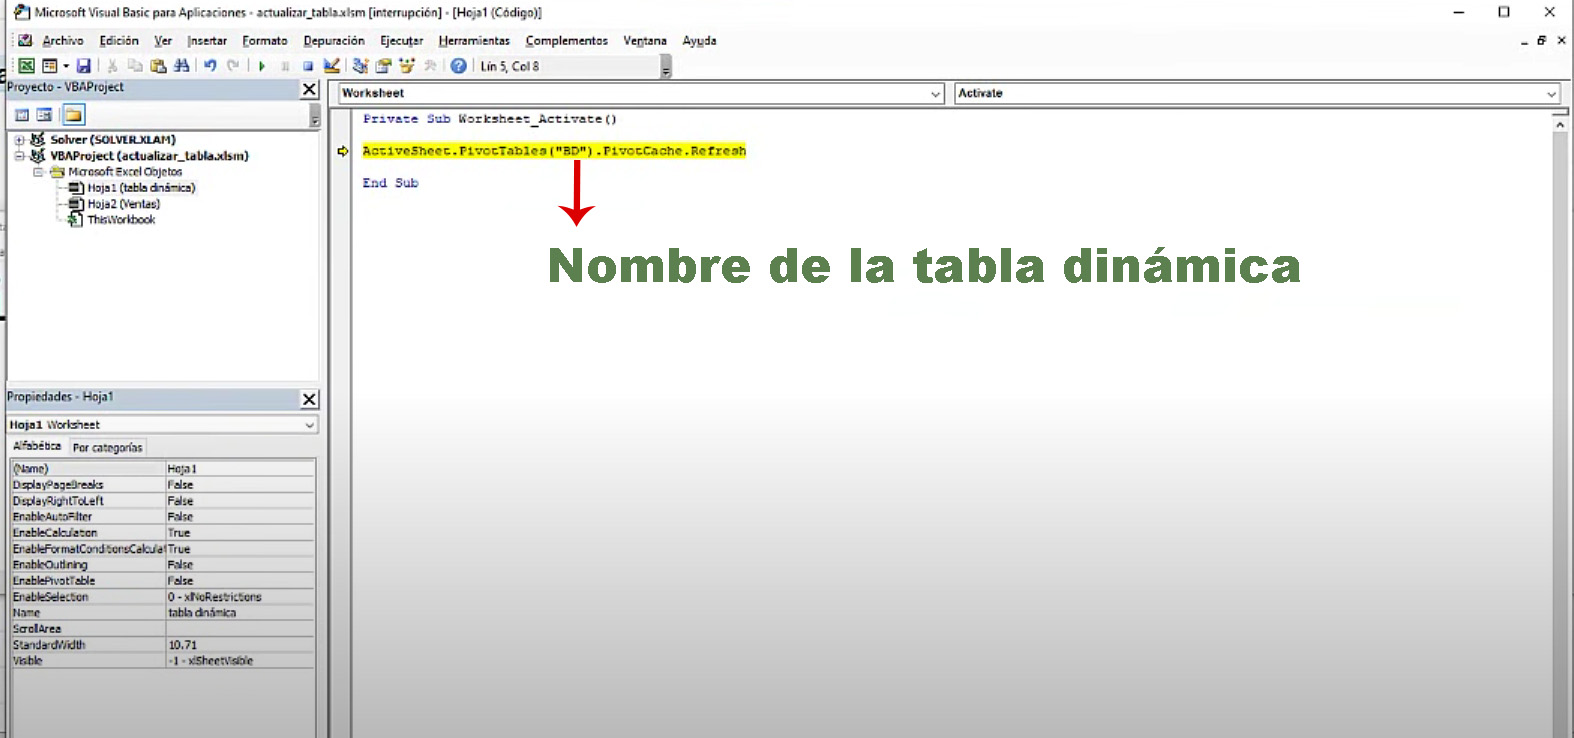Click the End Sub code line
Image resolution: width=1574 pixels, height=738 pixels.
pos(391,183)
